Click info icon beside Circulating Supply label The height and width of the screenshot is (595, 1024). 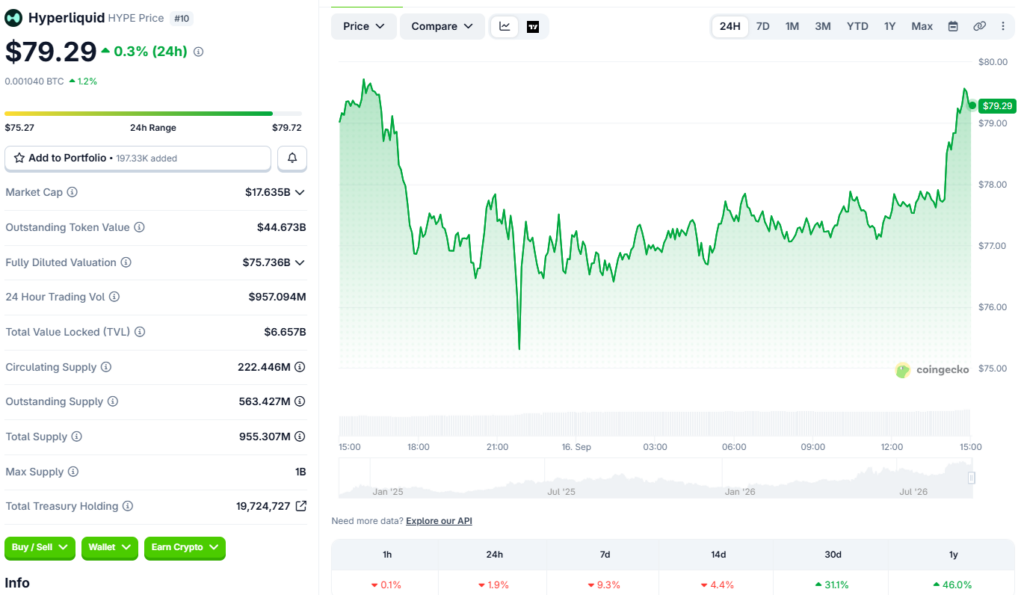click(106, 367)
